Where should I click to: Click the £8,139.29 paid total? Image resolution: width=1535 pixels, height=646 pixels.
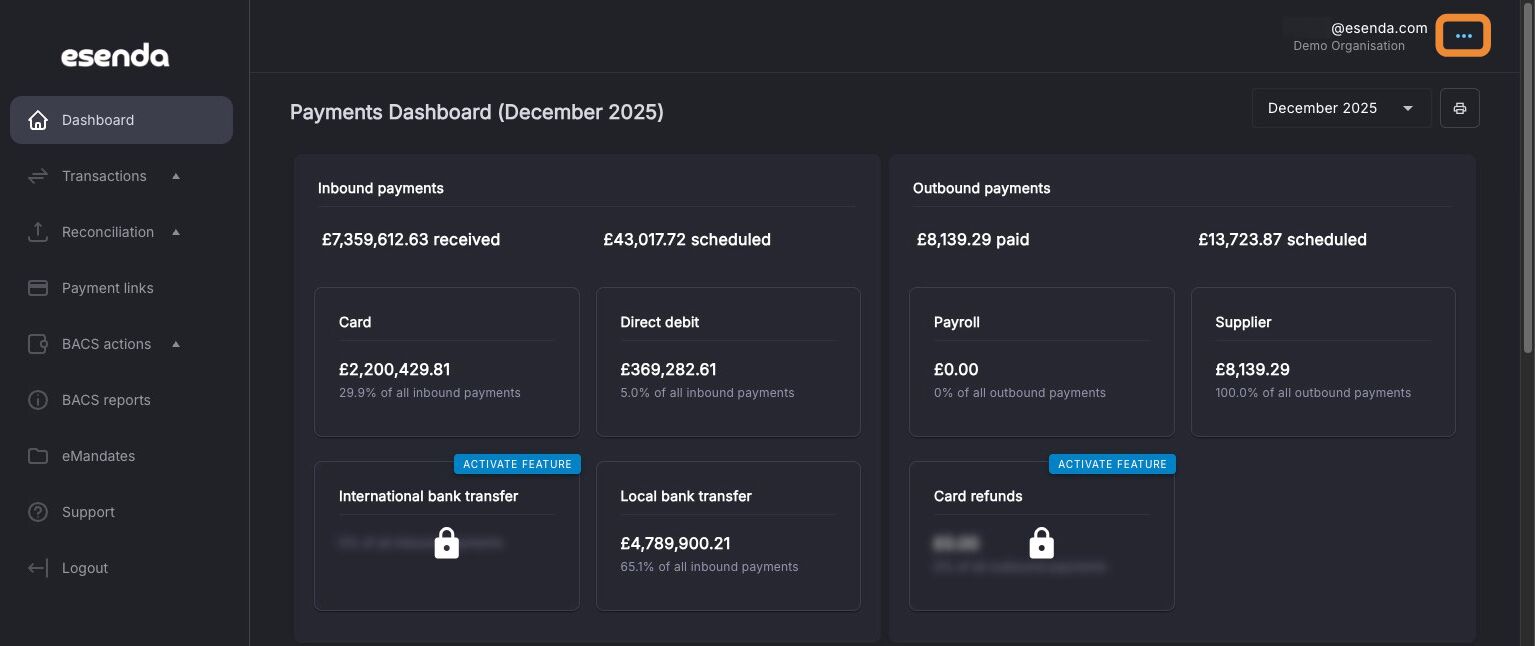click(x=973, y=240)
